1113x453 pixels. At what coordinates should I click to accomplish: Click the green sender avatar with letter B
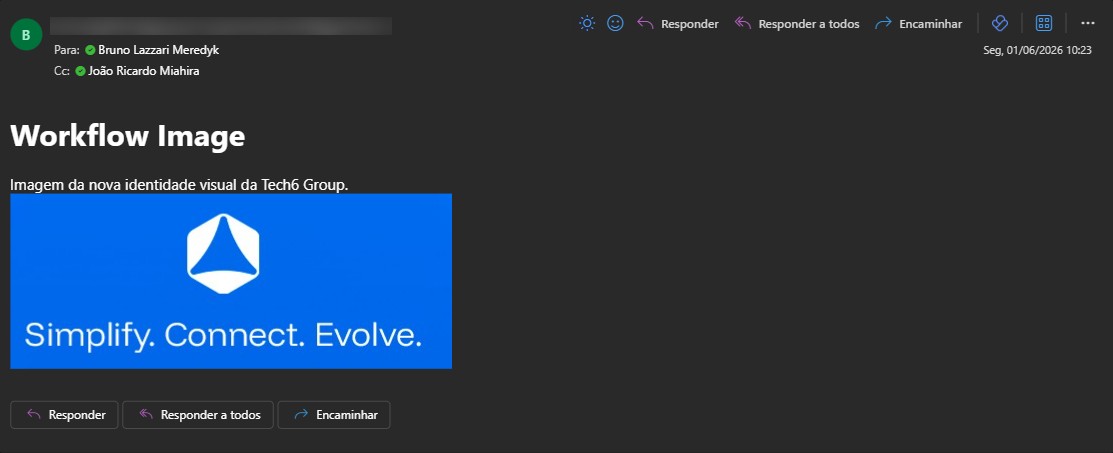tap(26, 35)
